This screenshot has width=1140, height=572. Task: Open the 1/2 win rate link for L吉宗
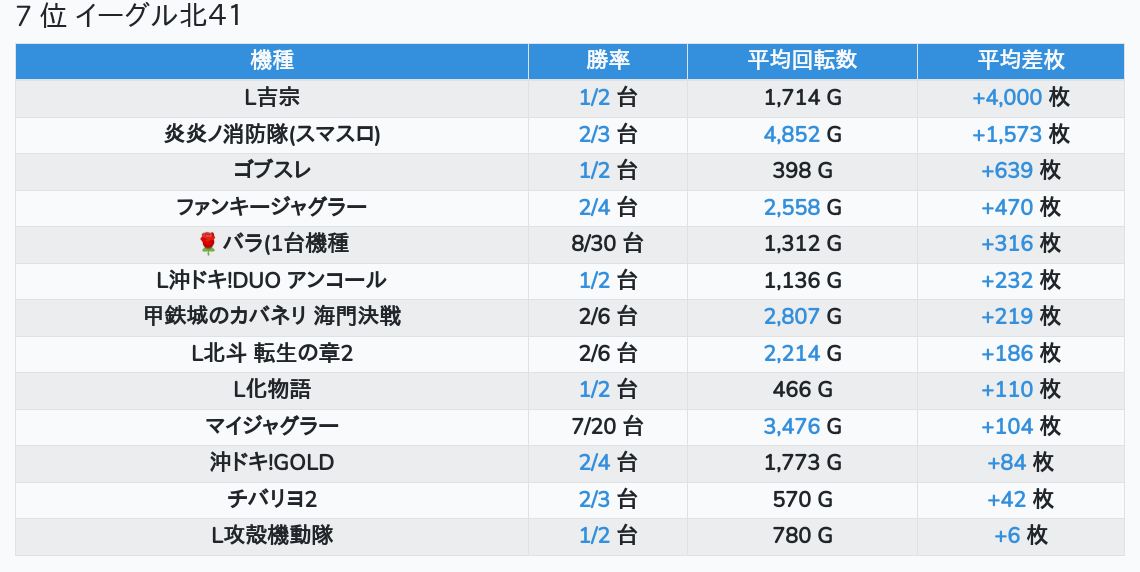coord(594,98)
